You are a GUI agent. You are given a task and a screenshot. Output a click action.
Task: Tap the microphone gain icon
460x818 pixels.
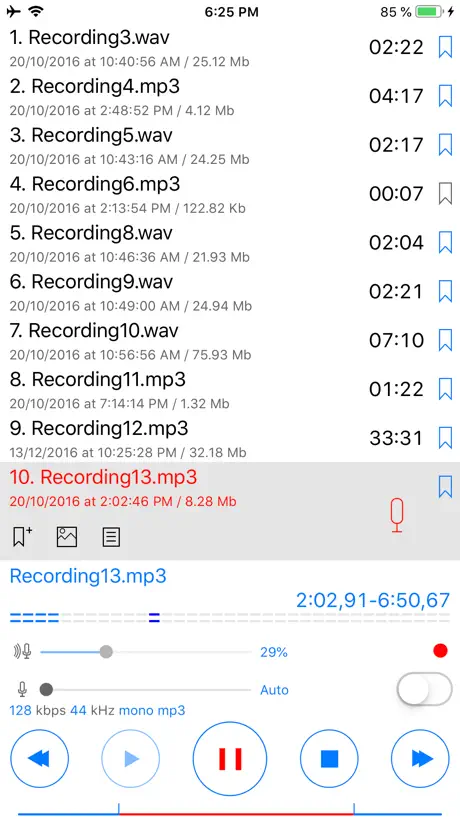click(22, 689)
